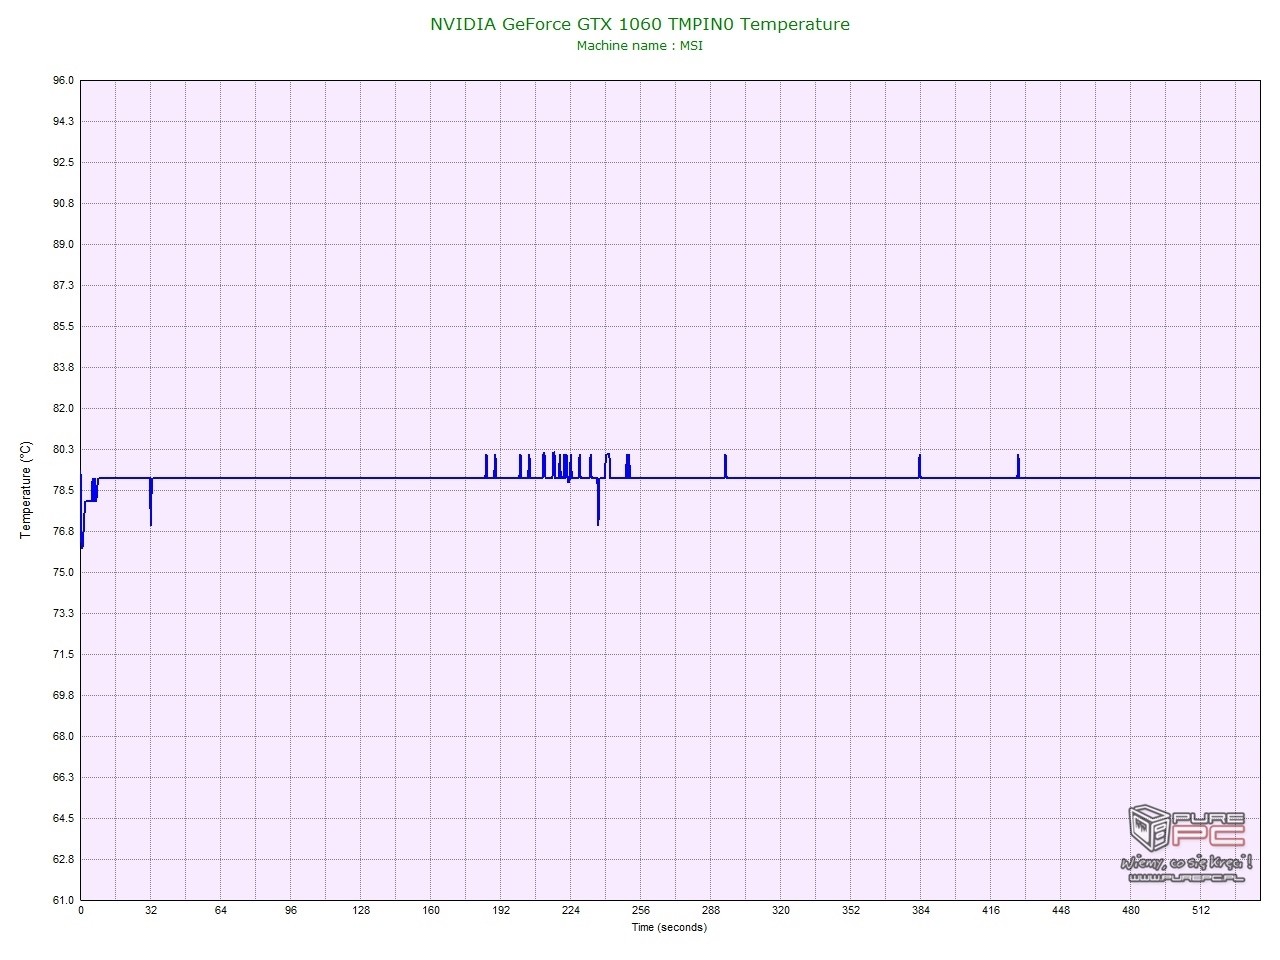
Task: Click the 0 x-axis time label
Action: click(x=81, y=910)
